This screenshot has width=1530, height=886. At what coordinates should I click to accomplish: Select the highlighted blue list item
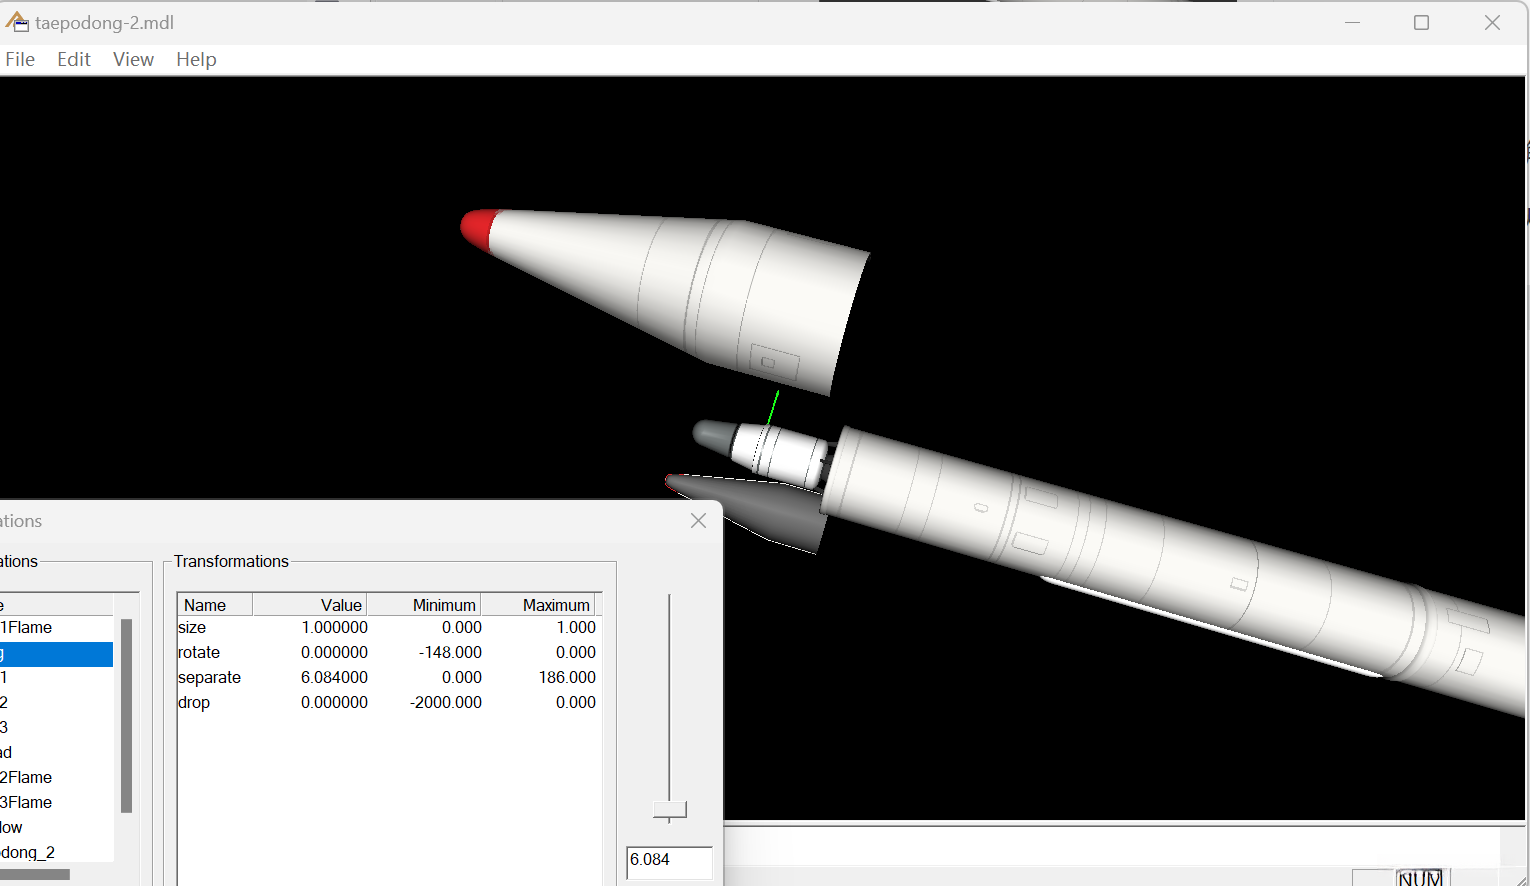[x=56, y=654]
